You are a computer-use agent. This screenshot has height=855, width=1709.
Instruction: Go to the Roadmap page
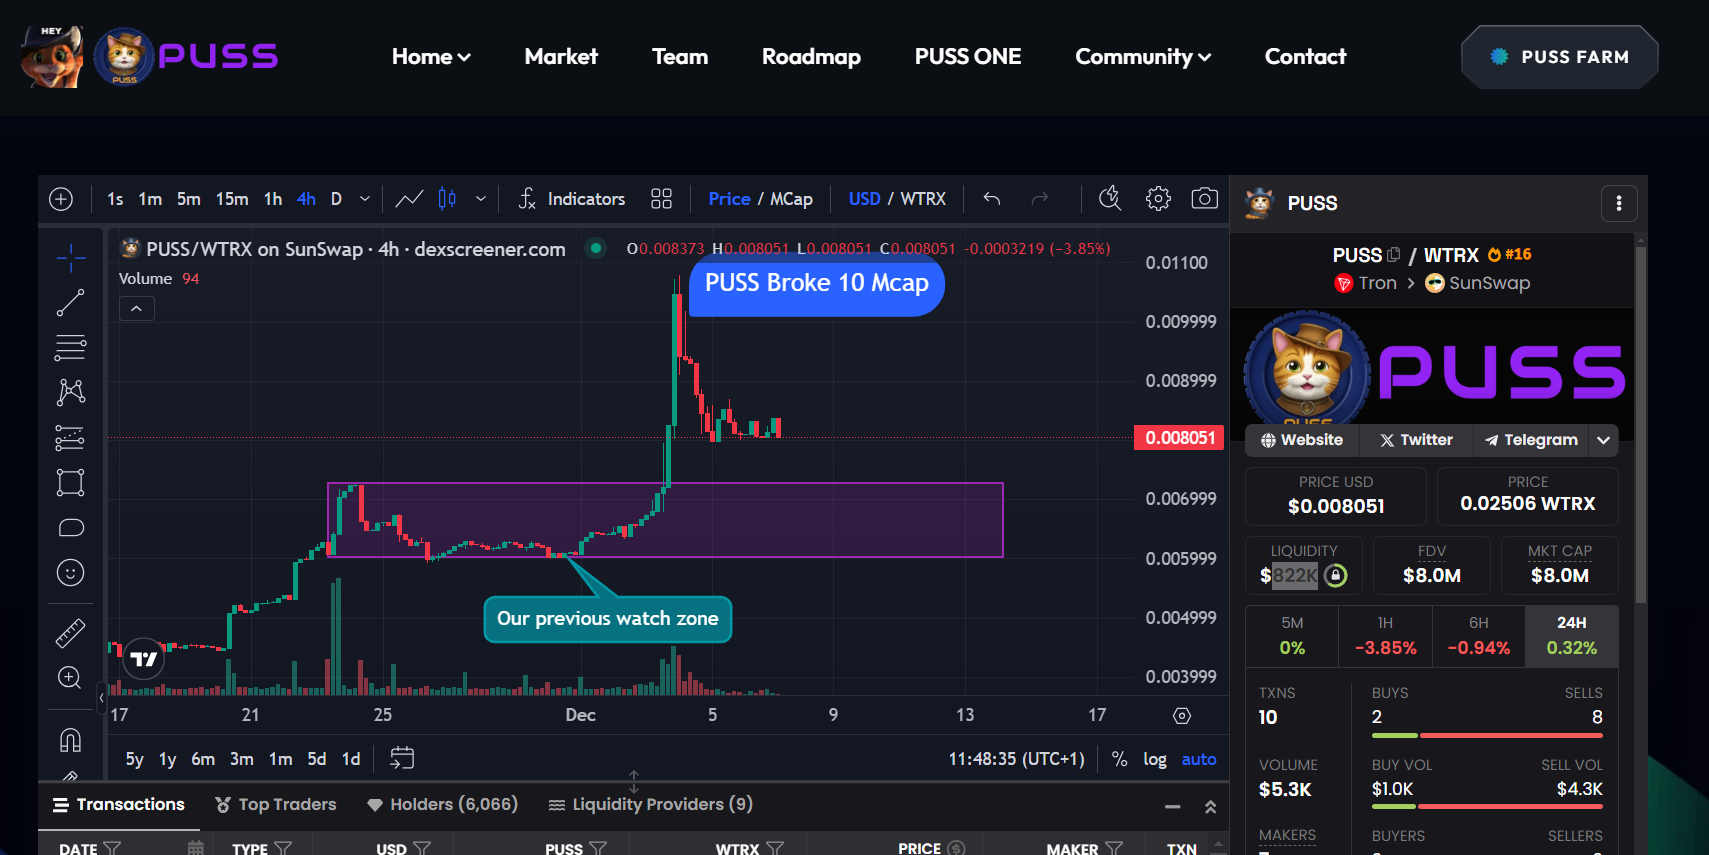pyautogui.click(x=811, y=57)
